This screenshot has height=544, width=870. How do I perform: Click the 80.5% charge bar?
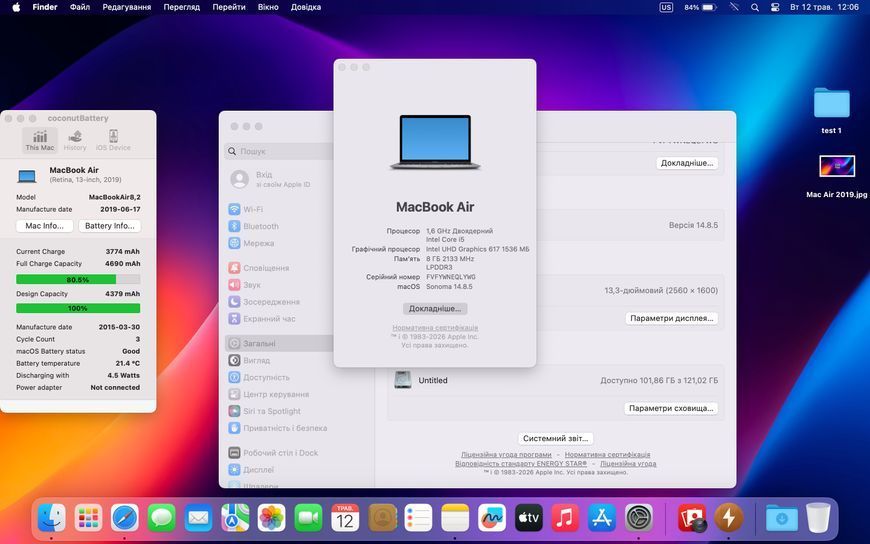pos(78,279)
